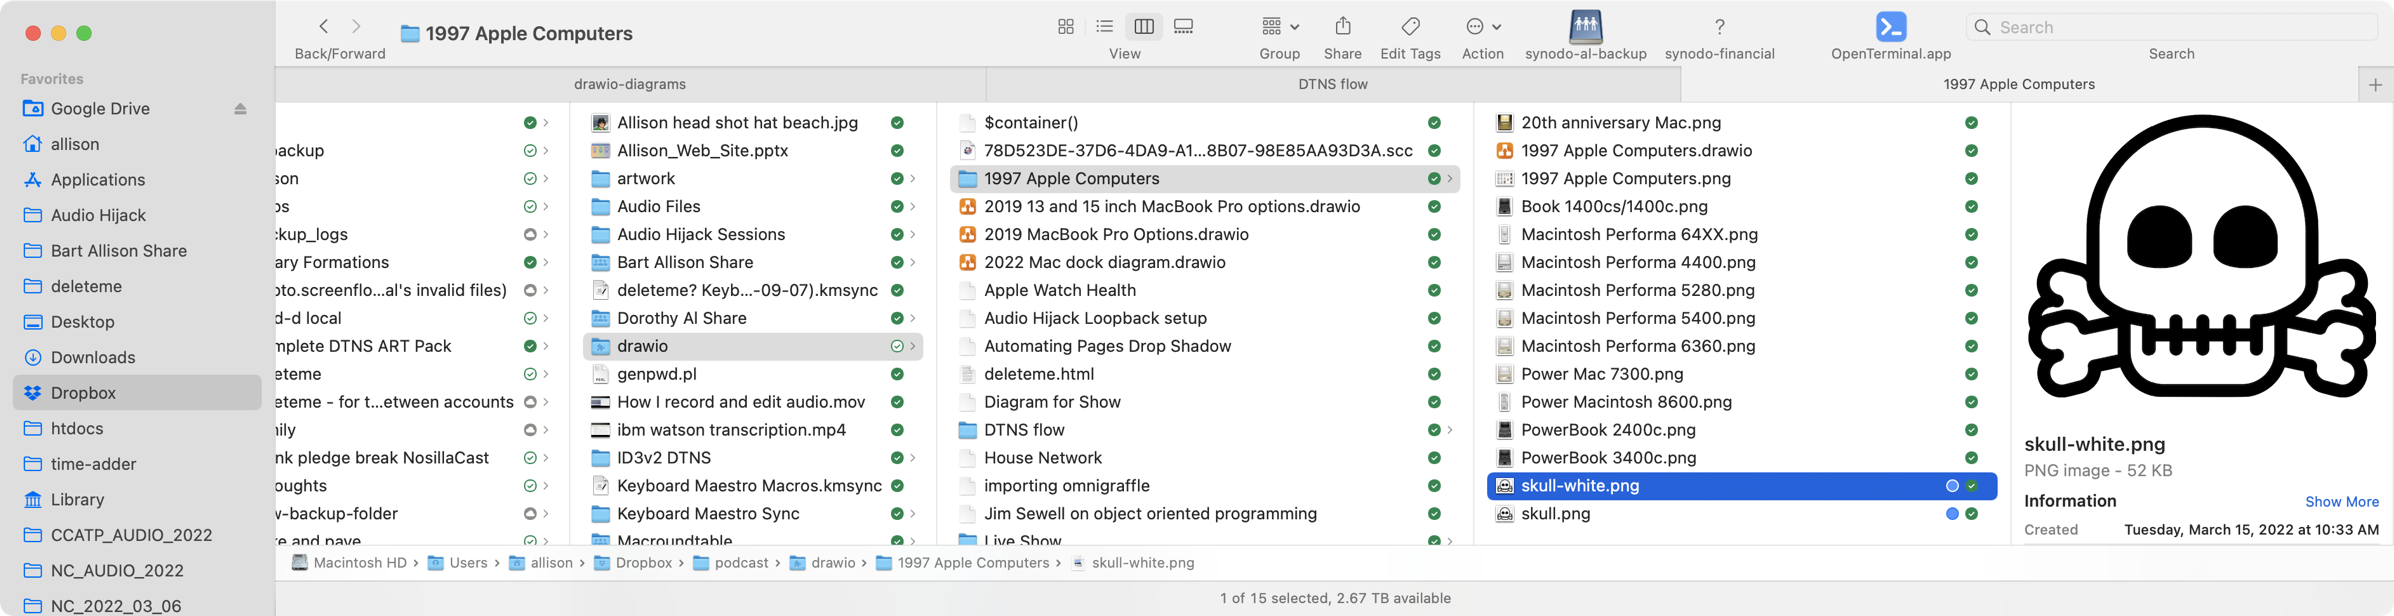
Task: Click the Share toolbar icon
Action: point(1342,27)
